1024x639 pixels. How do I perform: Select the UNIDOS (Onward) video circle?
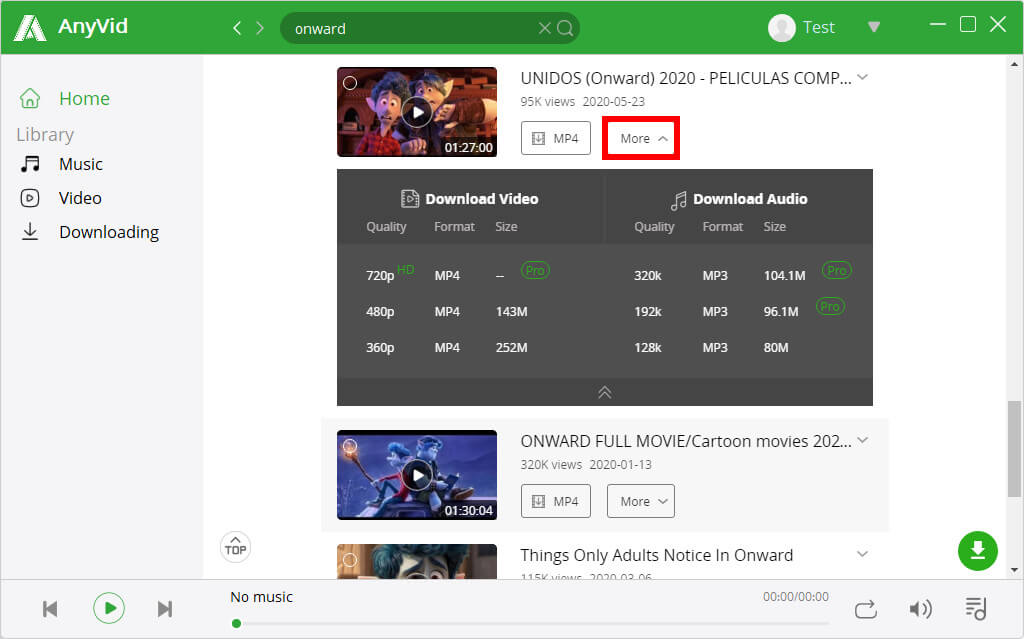350,83
